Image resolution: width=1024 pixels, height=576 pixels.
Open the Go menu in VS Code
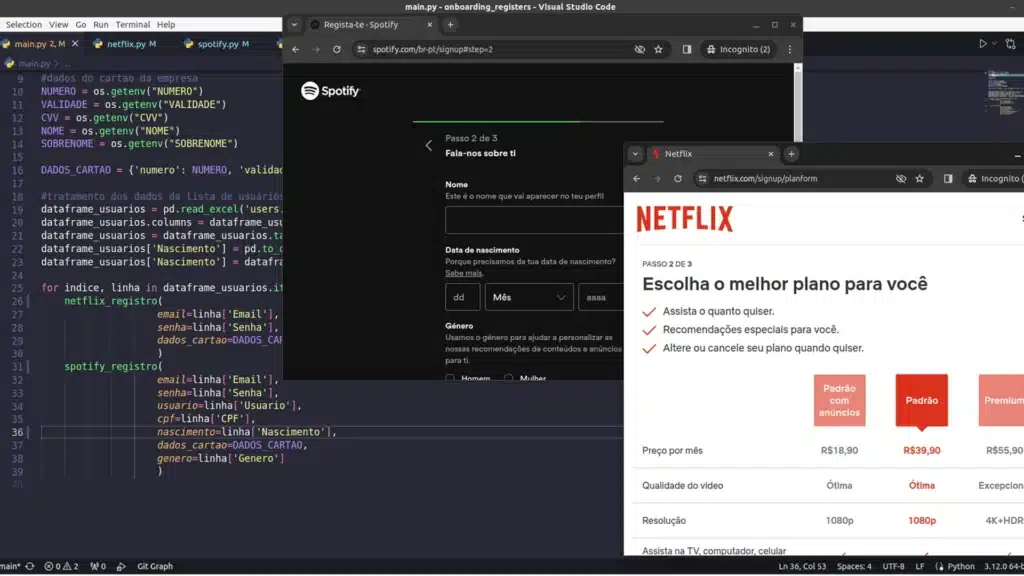(x=80, y=25)
